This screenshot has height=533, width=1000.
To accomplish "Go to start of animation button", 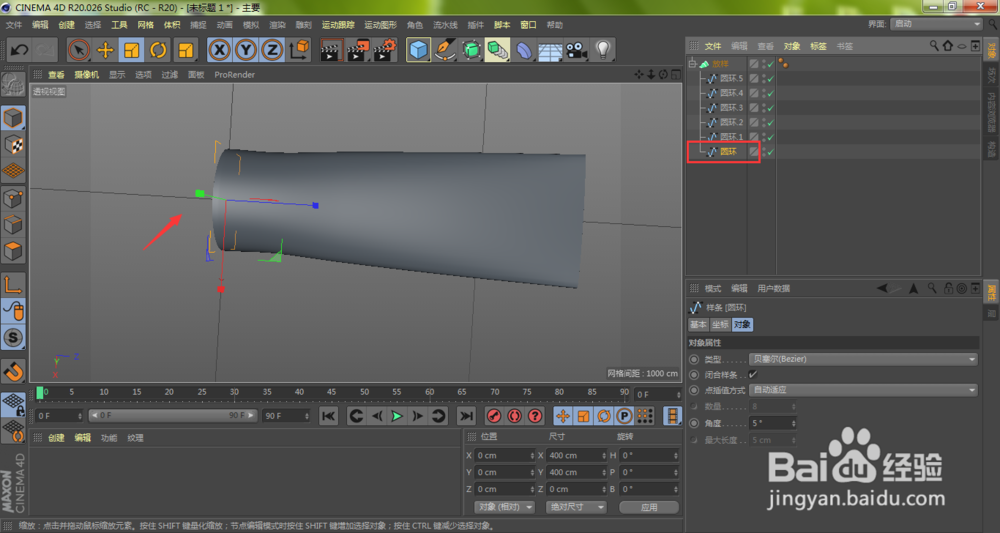I will pyautogui.click(x=328, y=416).
